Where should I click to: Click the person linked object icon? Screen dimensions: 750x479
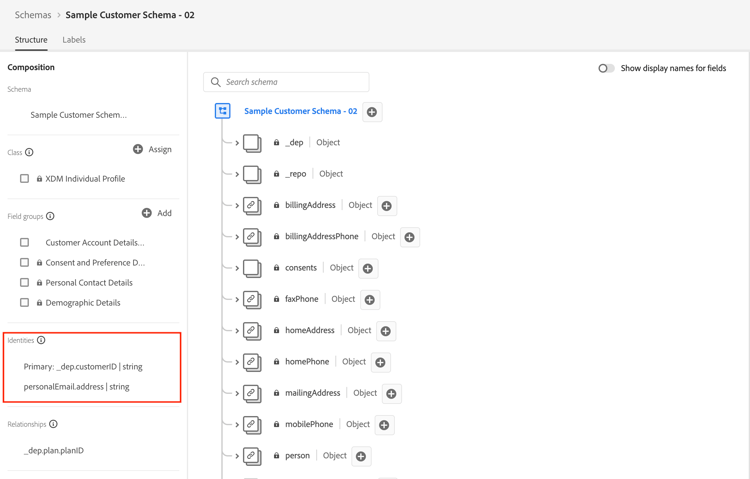tap(252, 456)
